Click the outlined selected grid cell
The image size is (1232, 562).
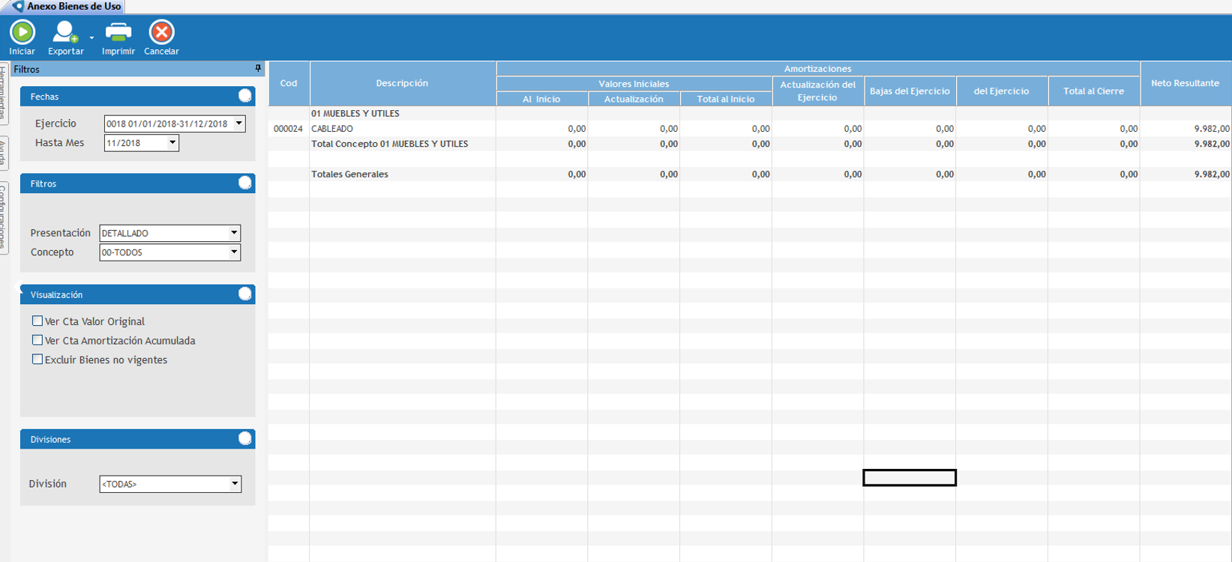click(x=910, y=478)
